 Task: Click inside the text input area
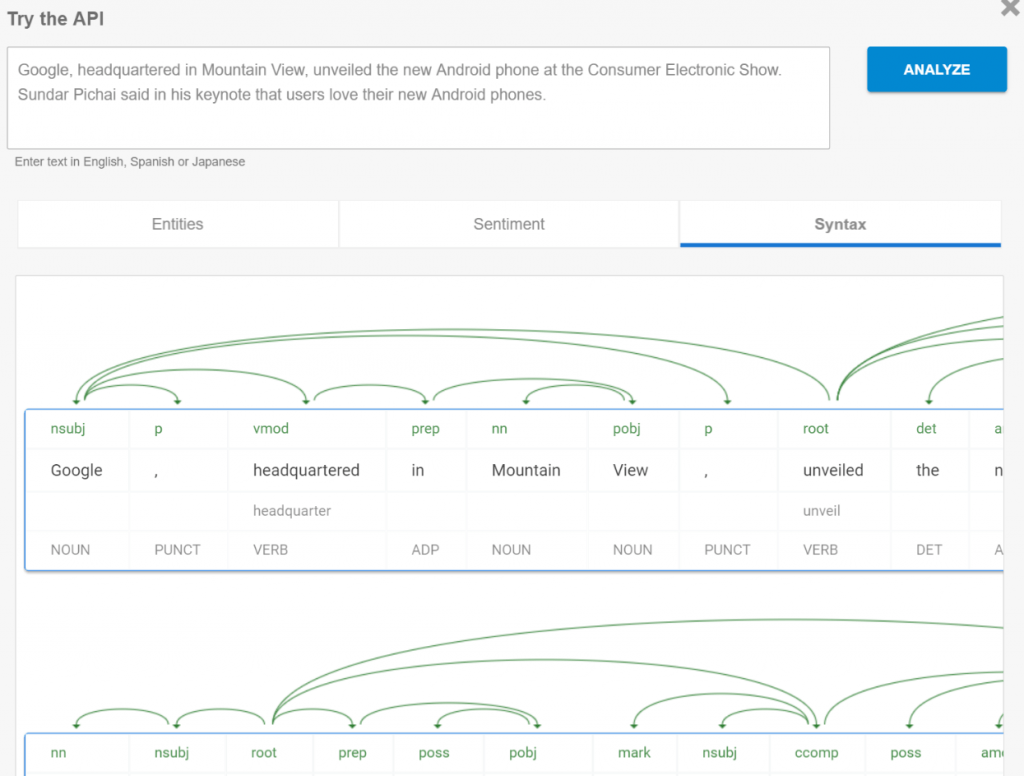pos(419,97)
